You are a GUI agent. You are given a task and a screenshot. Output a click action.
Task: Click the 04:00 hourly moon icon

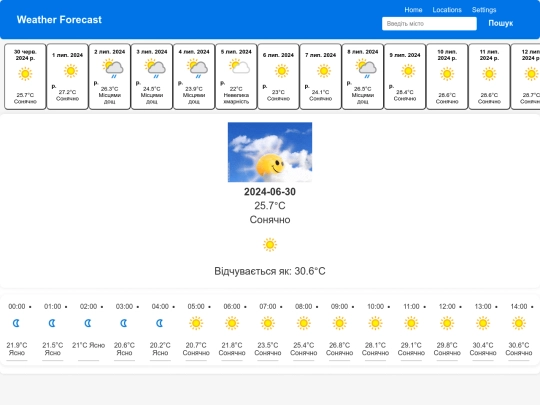[x=159, y=323]
